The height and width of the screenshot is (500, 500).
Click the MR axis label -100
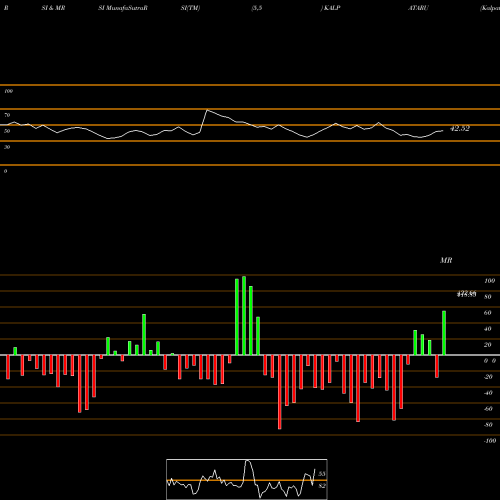[x=490, y=441]
